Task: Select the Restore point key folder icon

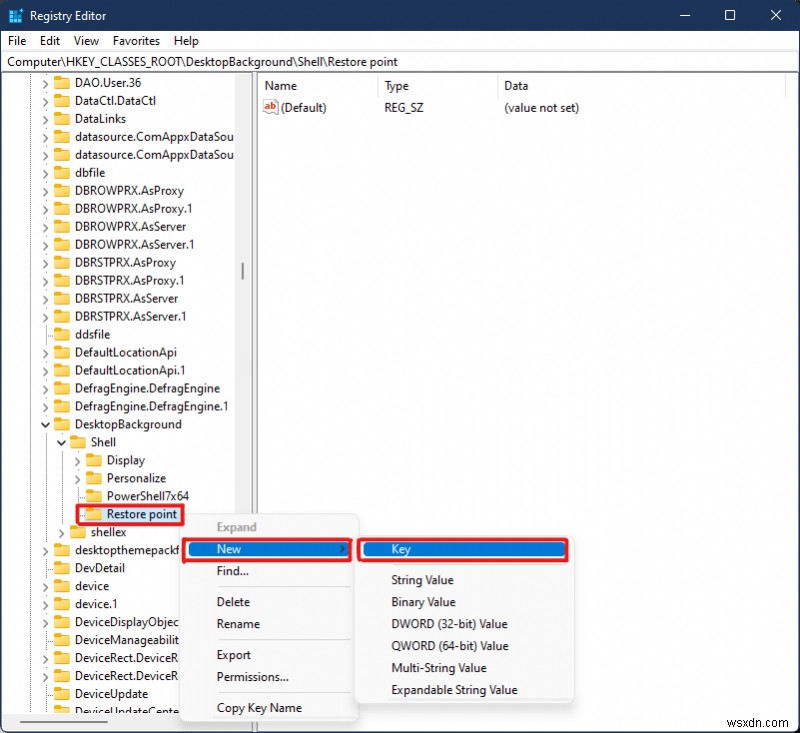Action: click(x=96, y=514)
